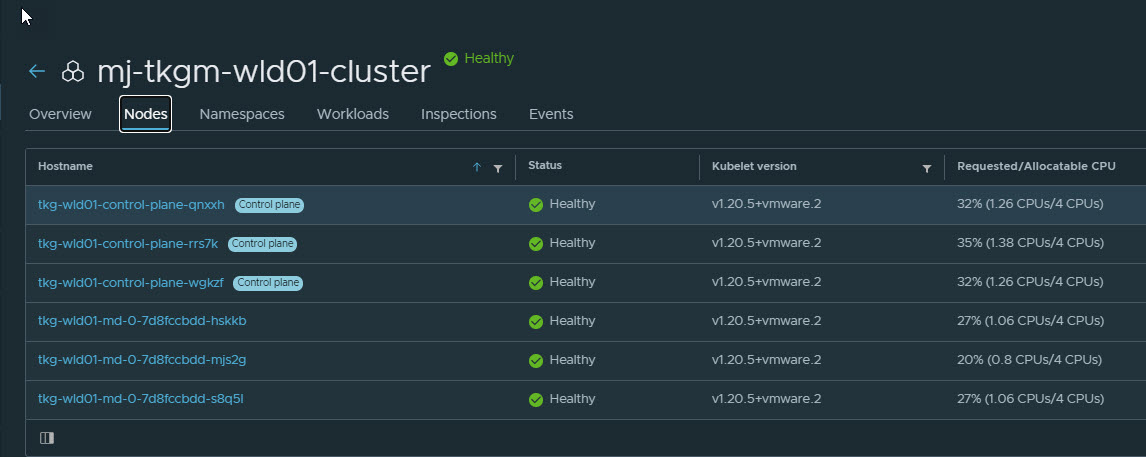Open node tkg-wld01-control-plane-rrs7k
This screenshot has height=457, width=1146.
128,243
